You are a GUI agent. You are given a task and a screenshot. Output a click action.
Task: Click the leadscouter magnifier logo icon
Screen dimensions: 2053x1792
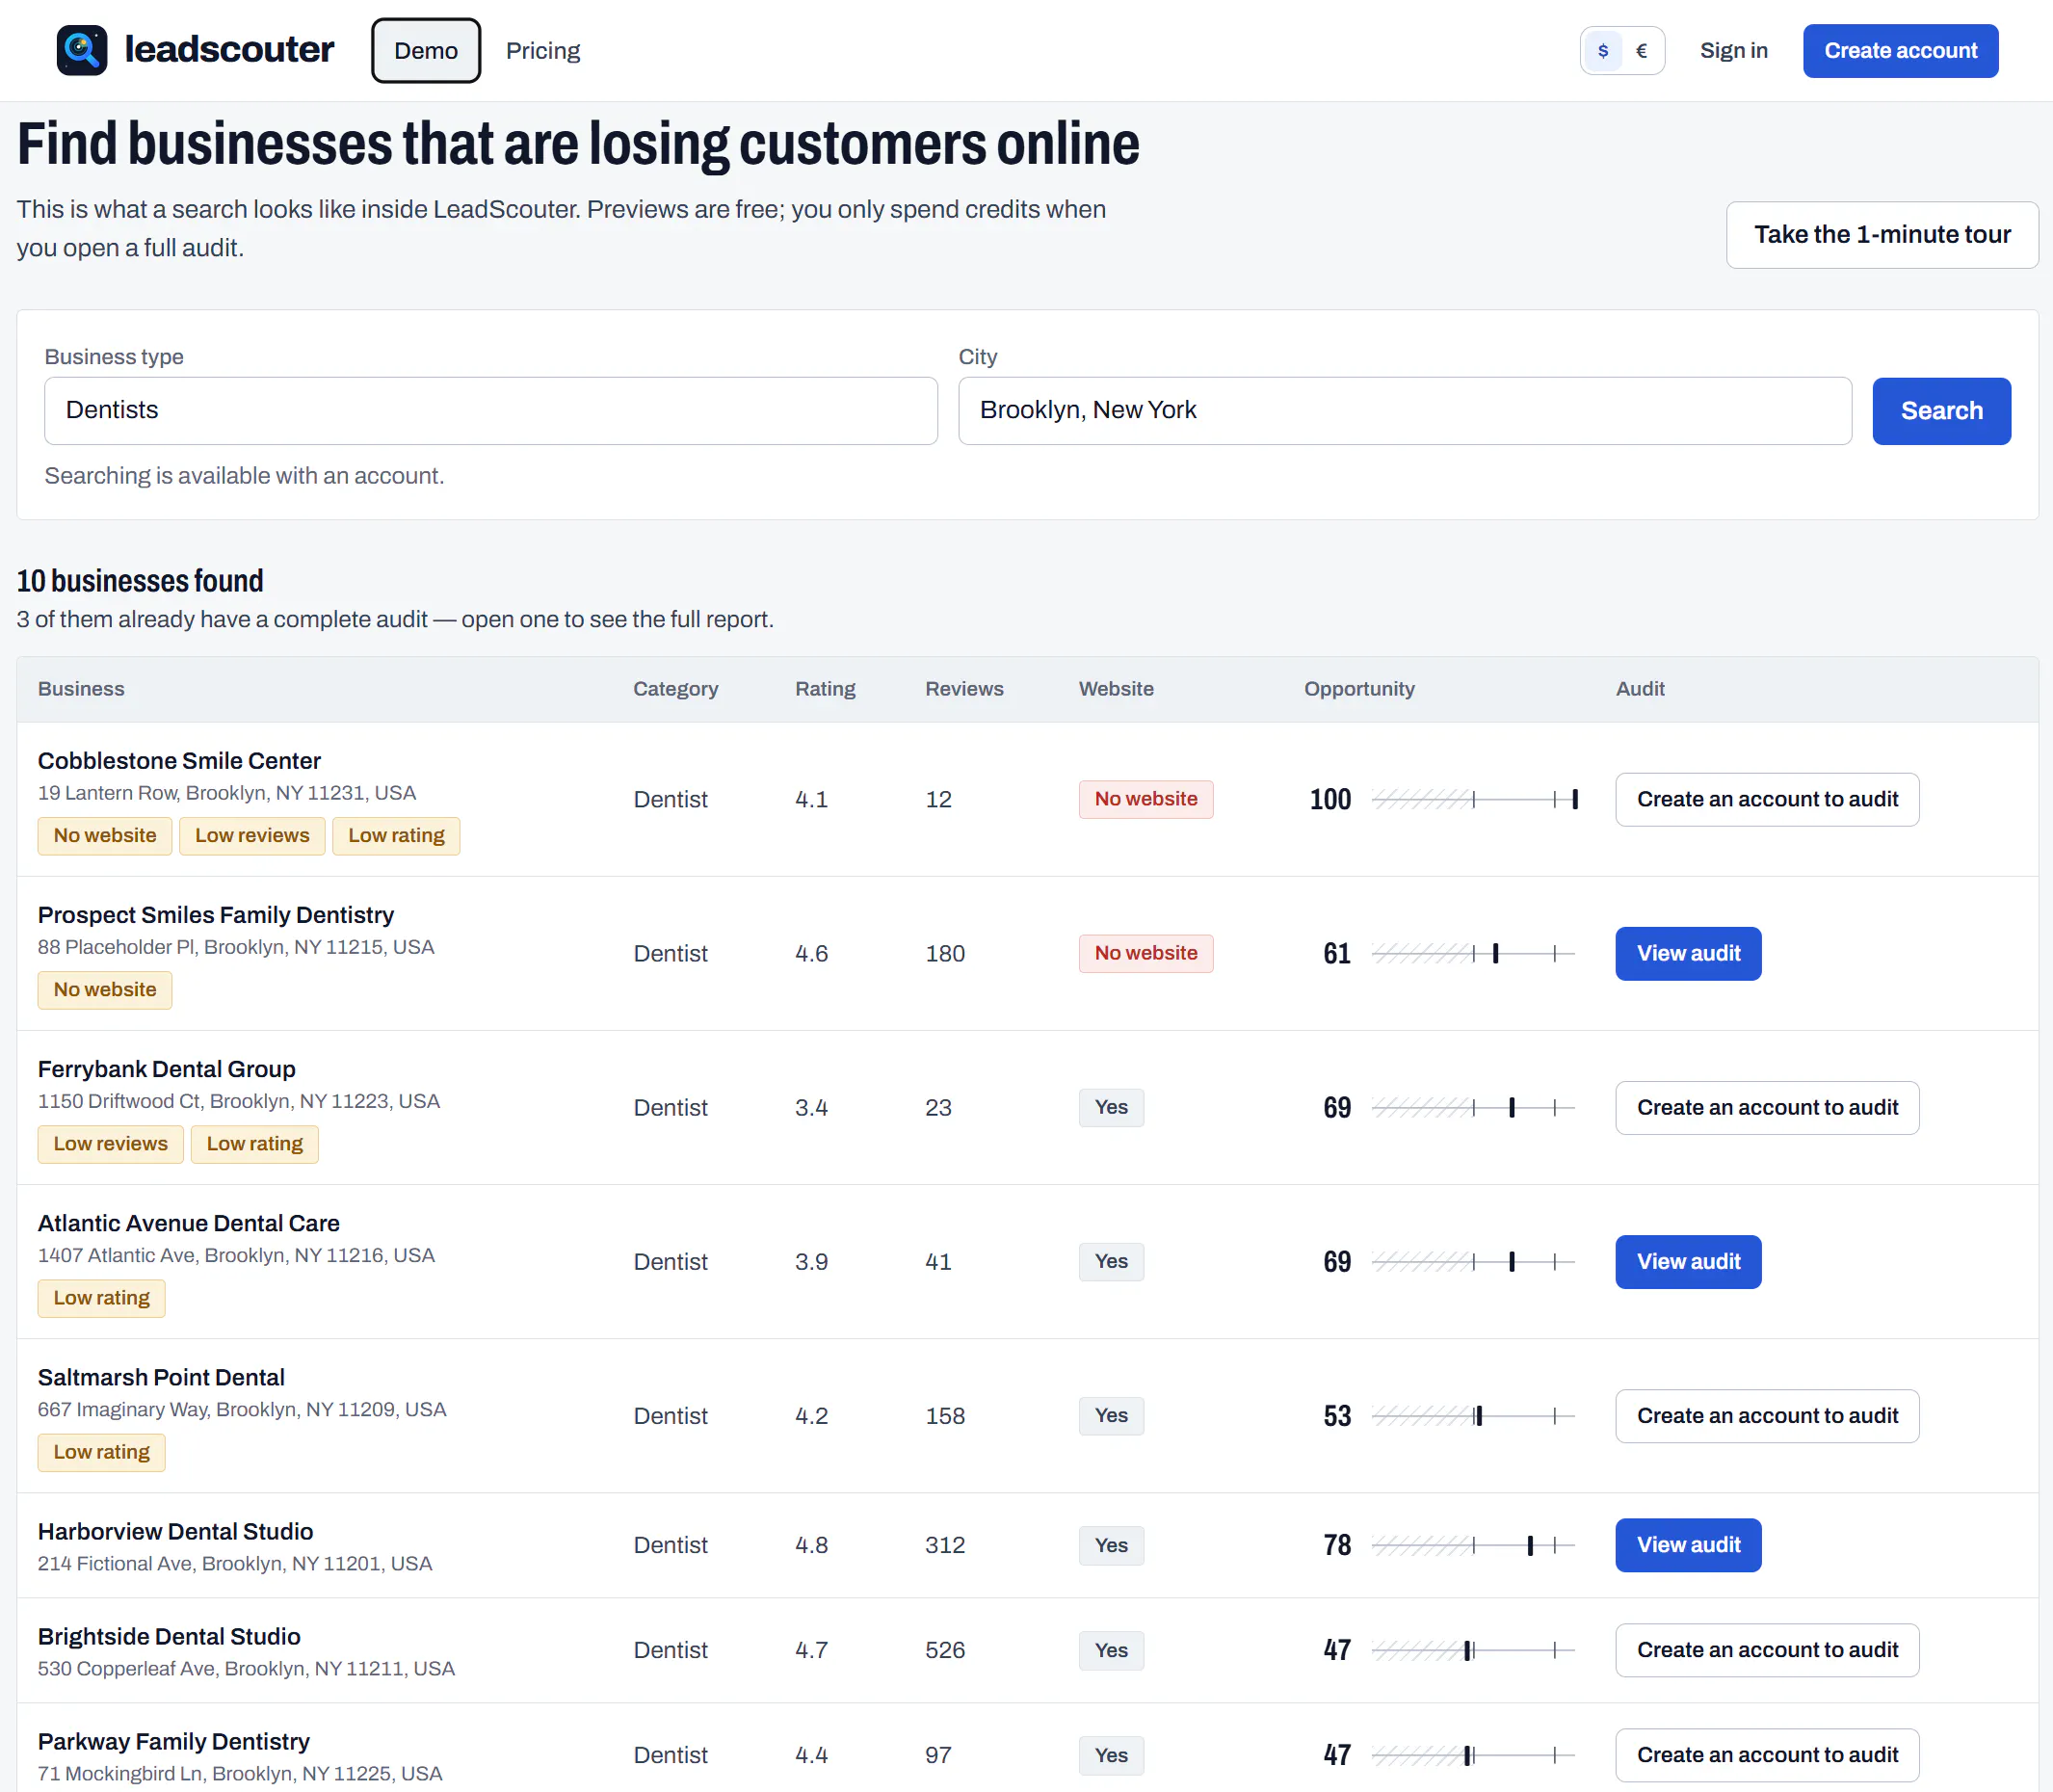point(82,50)
